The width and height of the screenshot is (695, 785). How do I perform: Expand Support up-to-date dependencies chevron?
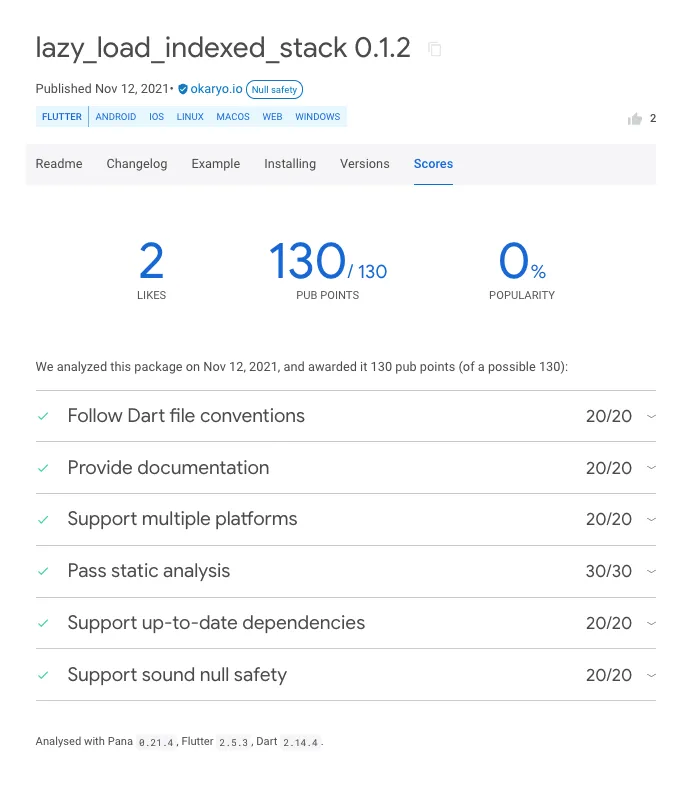(x=651, y=623)
